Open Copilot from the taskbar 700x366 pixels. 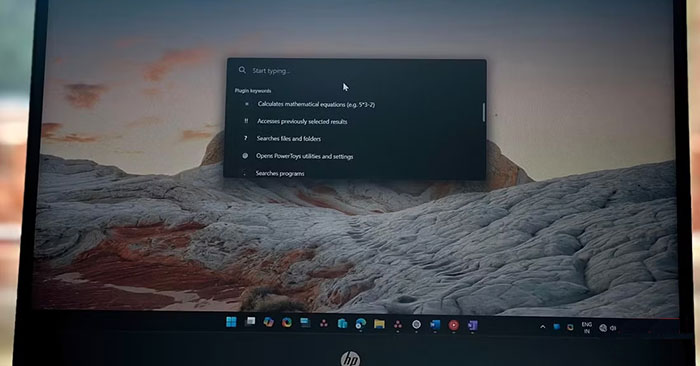[268, 322]
